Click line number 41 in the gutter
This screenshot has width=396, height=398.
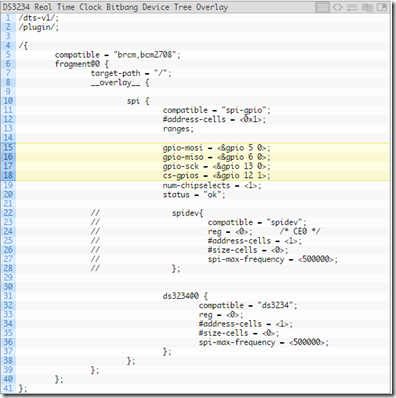(x=8, y=389)
